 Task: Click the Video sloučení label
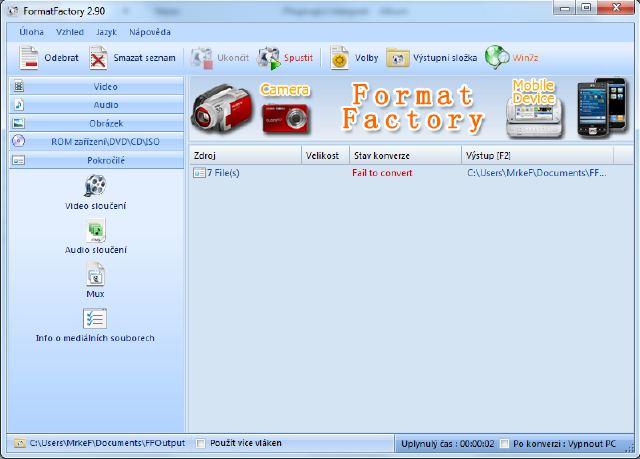tap(96, 206)
